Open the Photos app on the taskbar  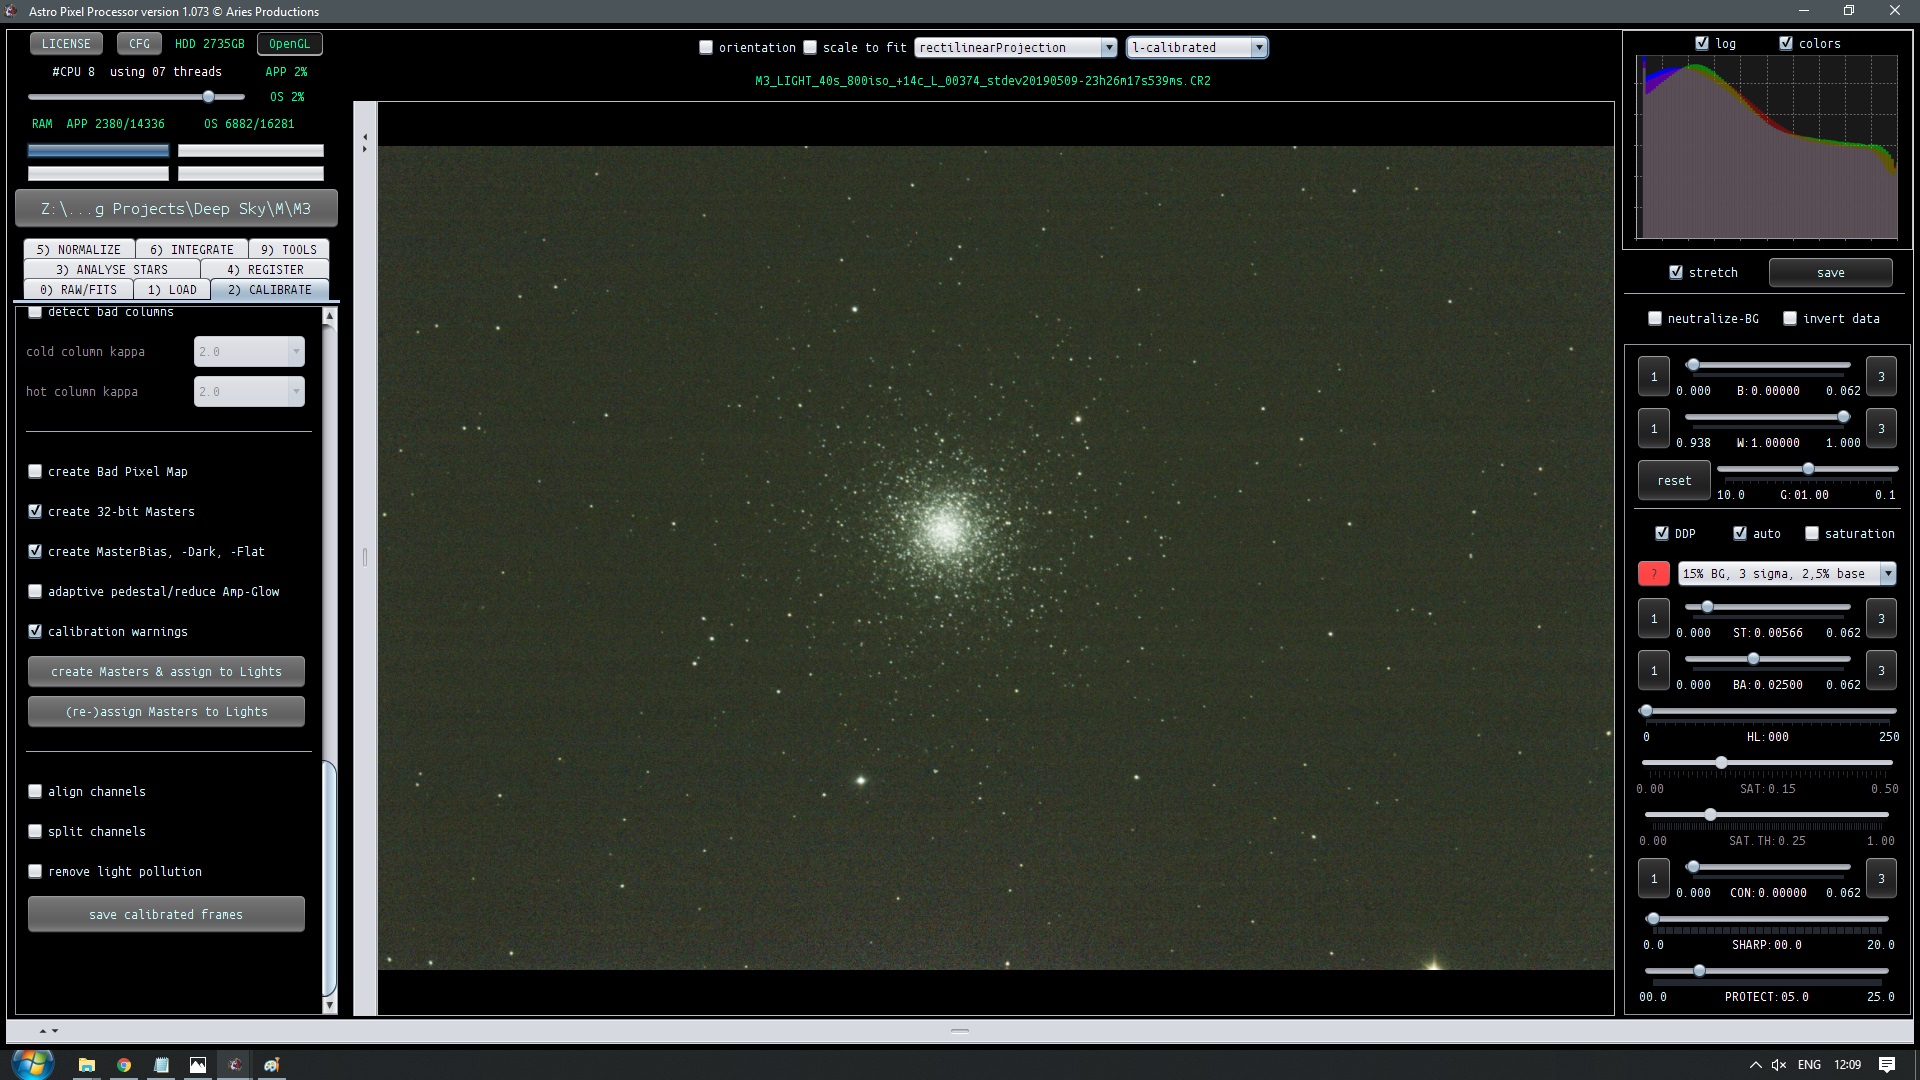pos(198,1065)
